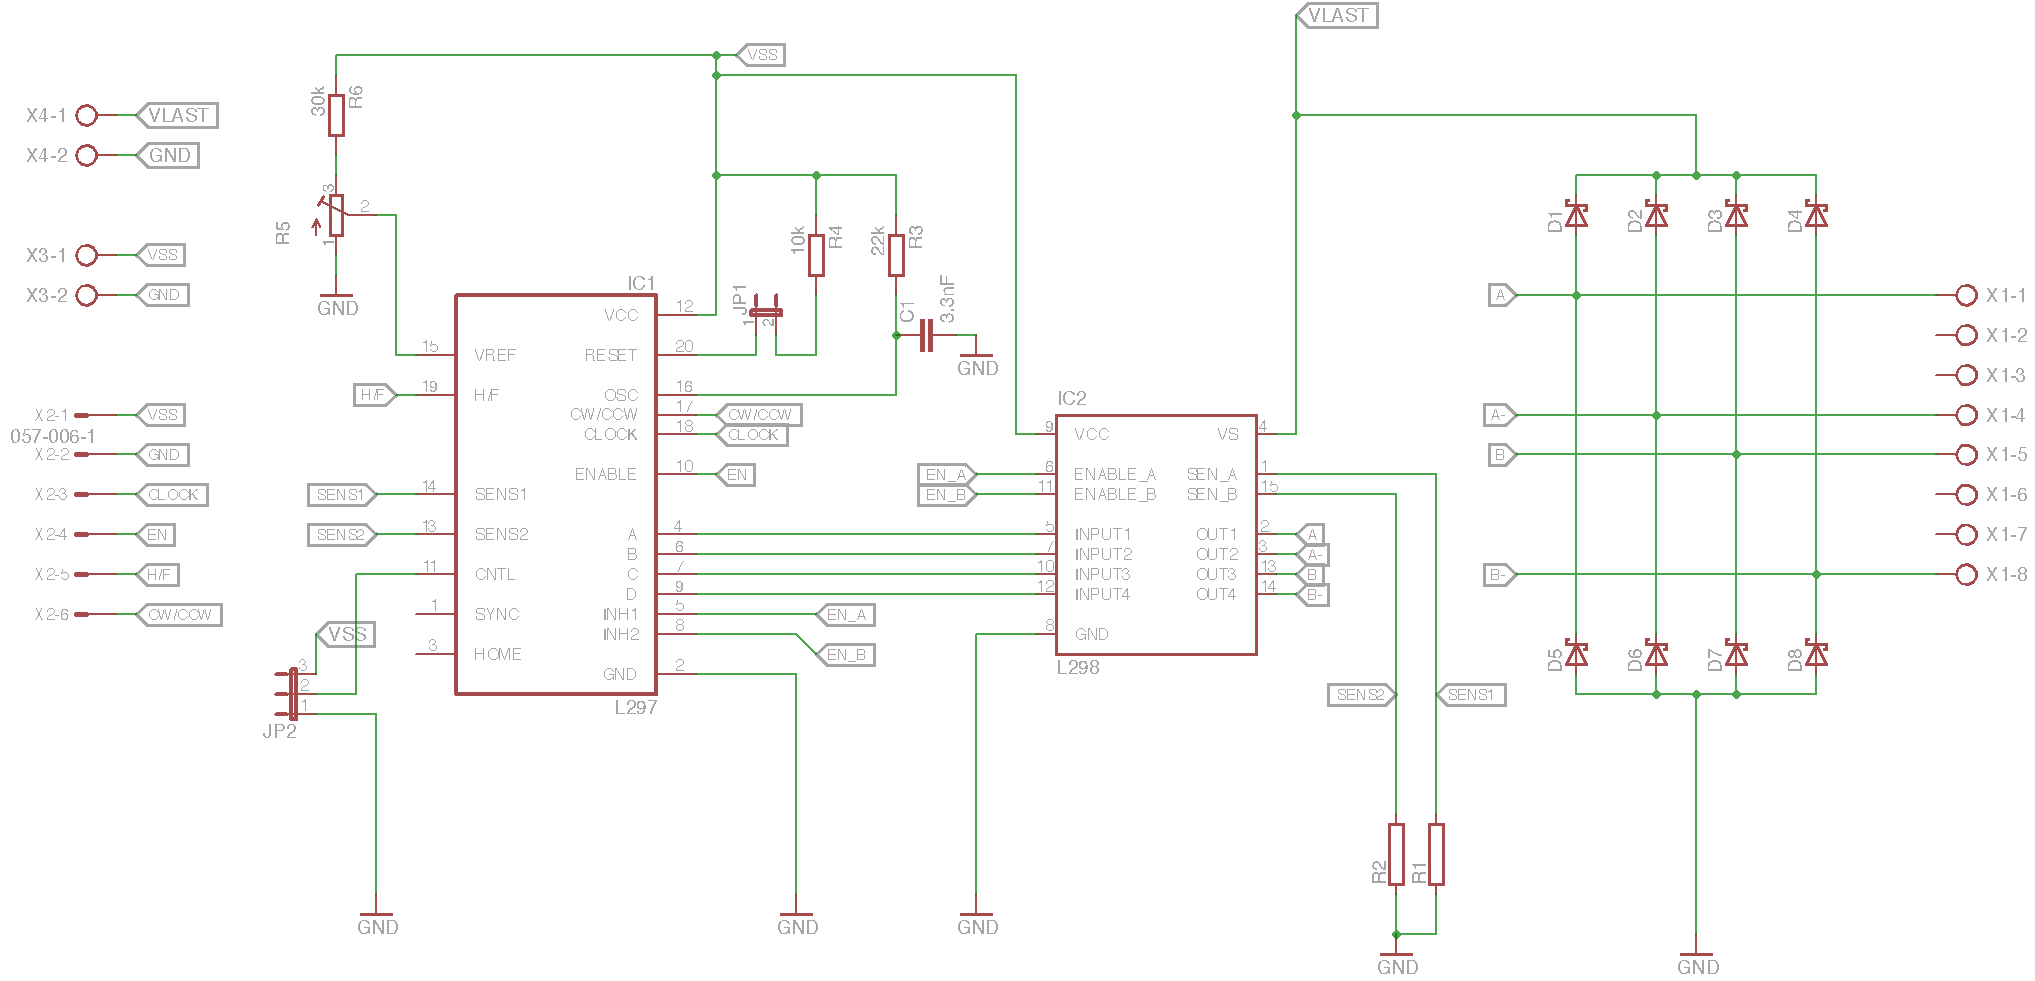Select diode D7 symbol

1736,654
